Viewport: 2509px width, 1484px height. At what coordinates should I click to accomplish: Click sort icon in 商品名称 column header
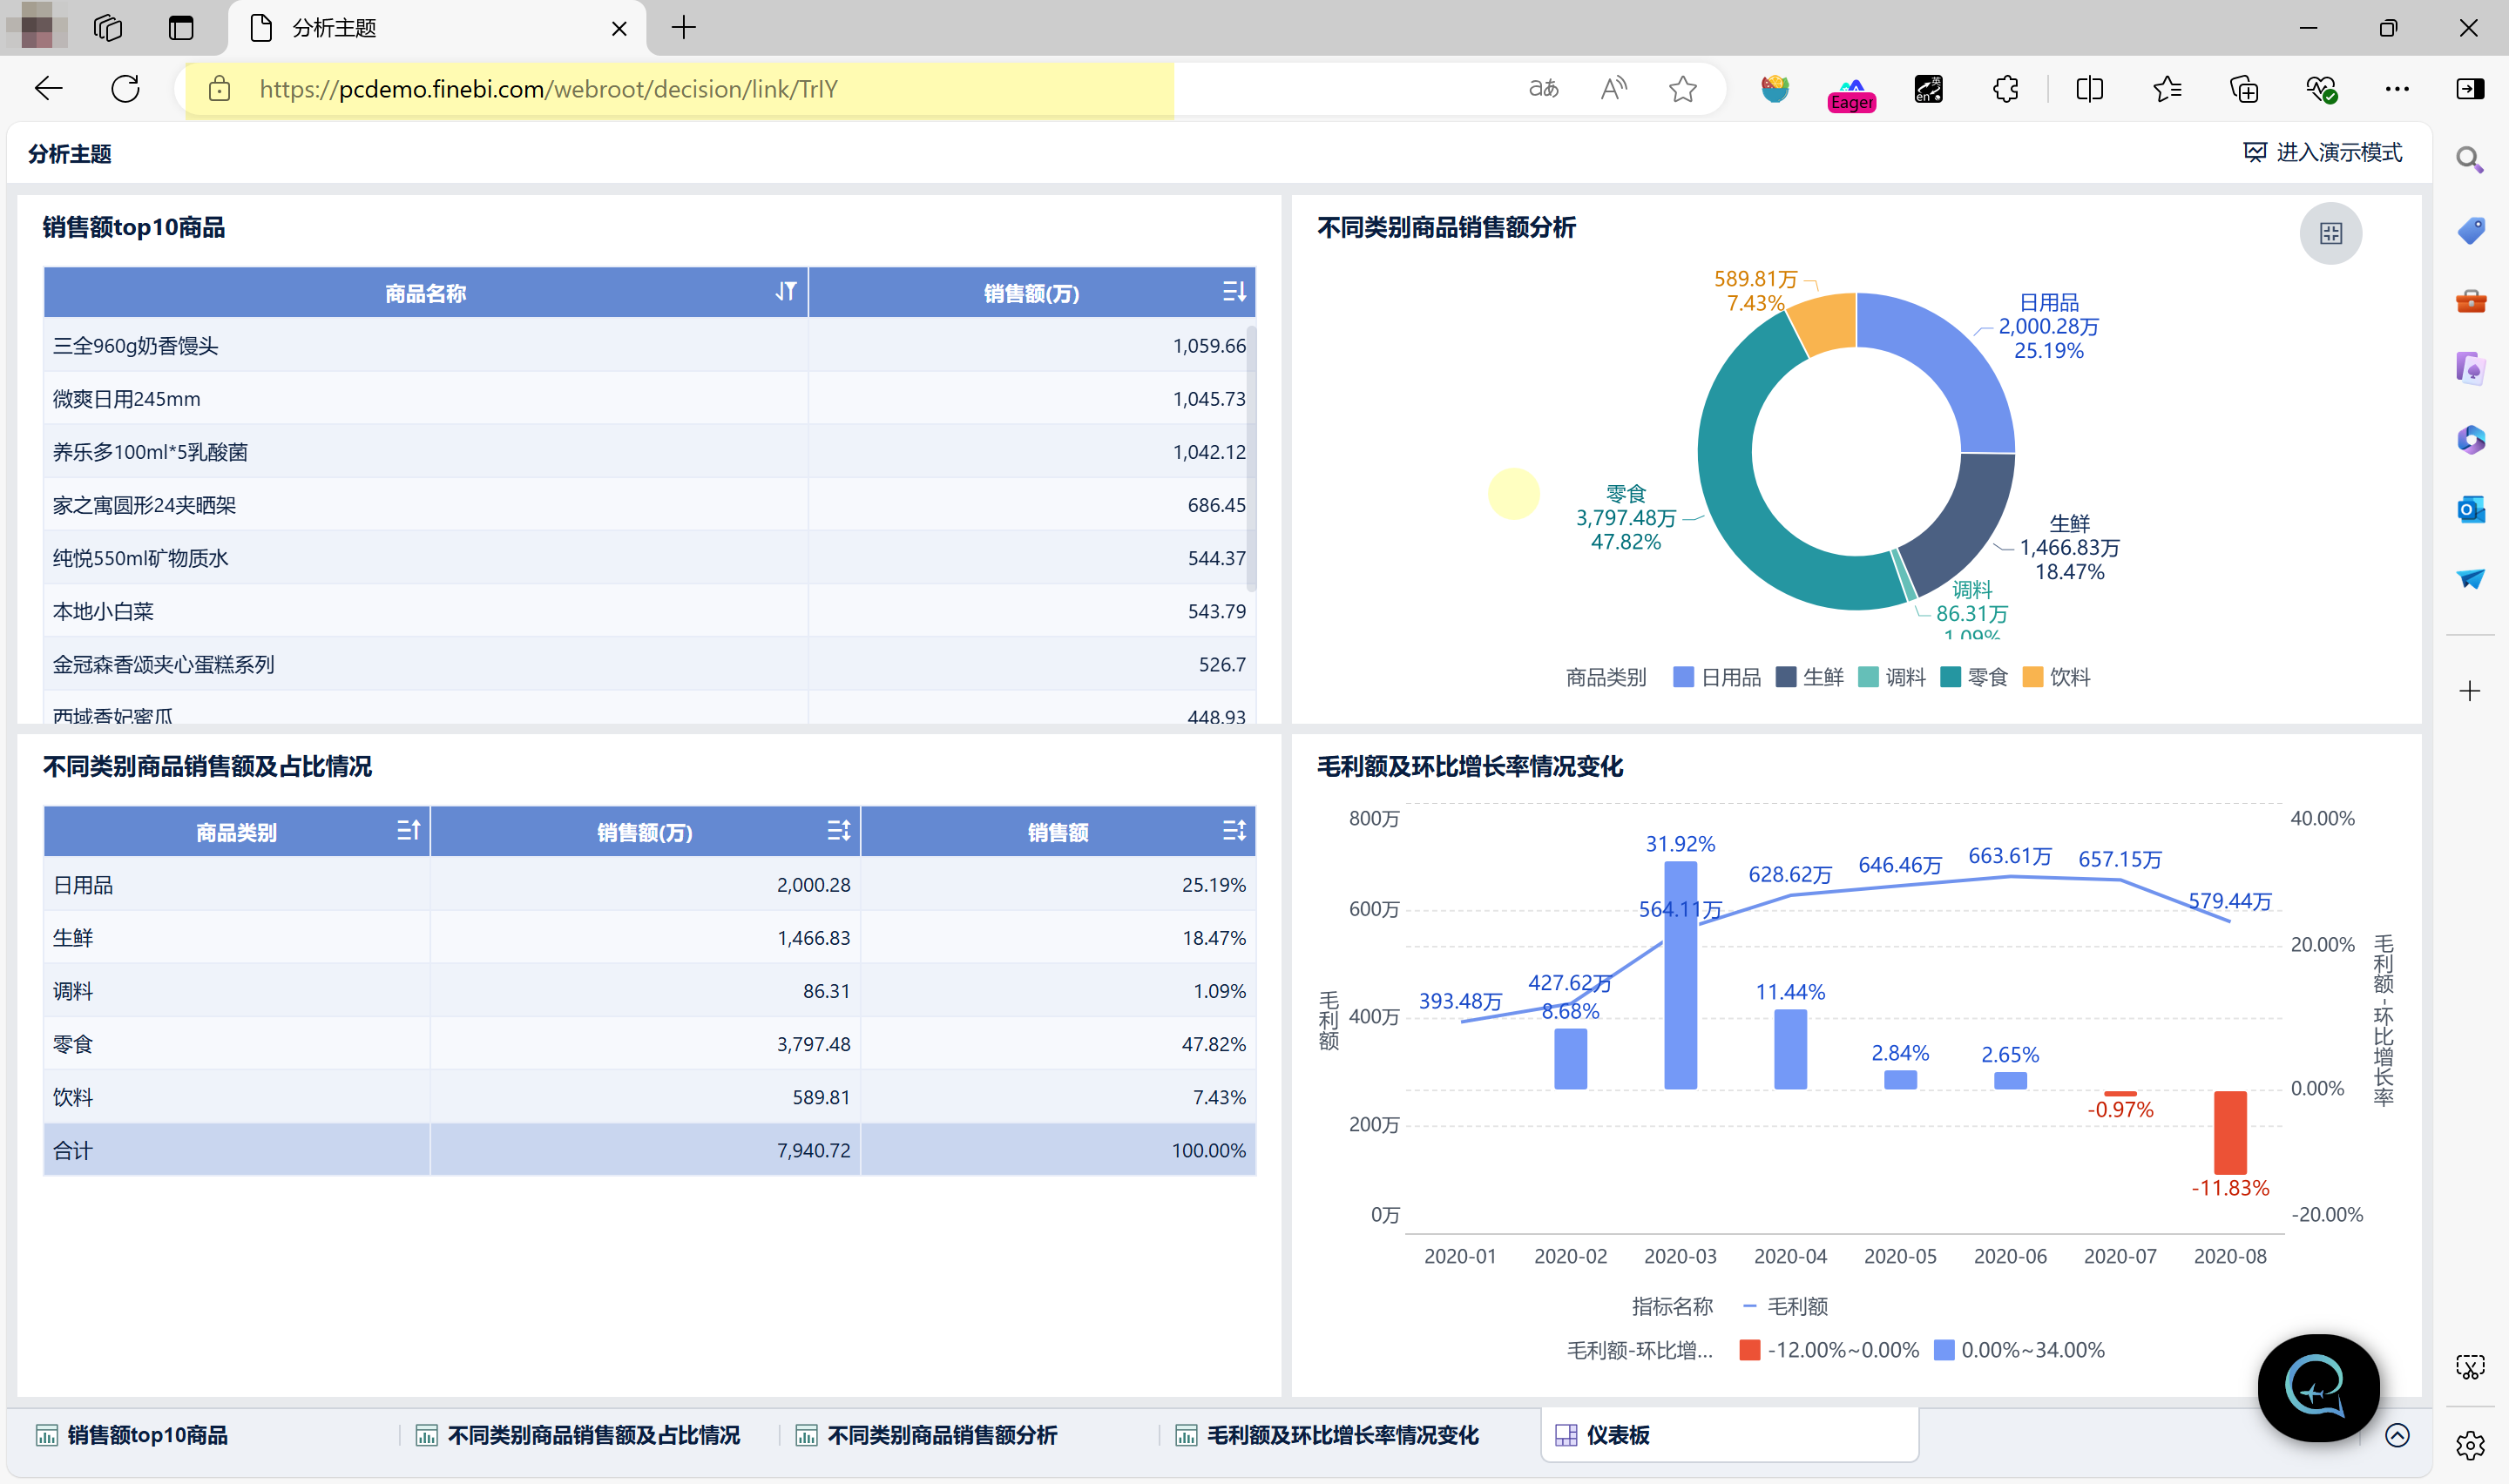click(786, 292)
